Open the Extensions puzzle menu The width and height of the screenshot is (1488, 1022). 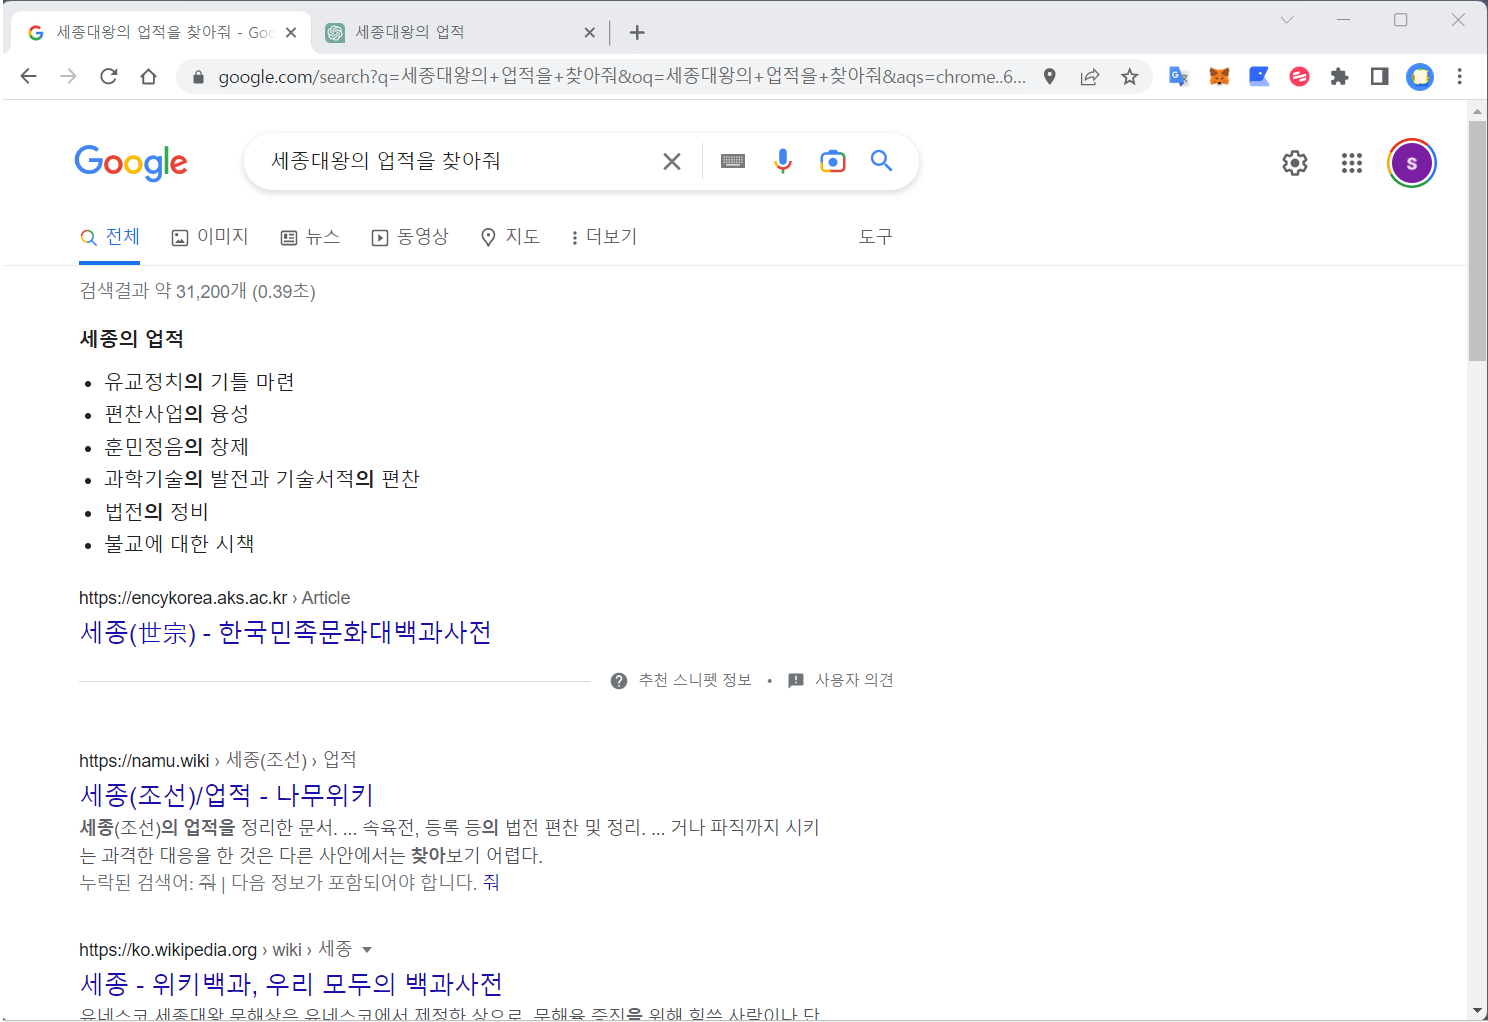pyautogui.click(x=1339, y=76)
